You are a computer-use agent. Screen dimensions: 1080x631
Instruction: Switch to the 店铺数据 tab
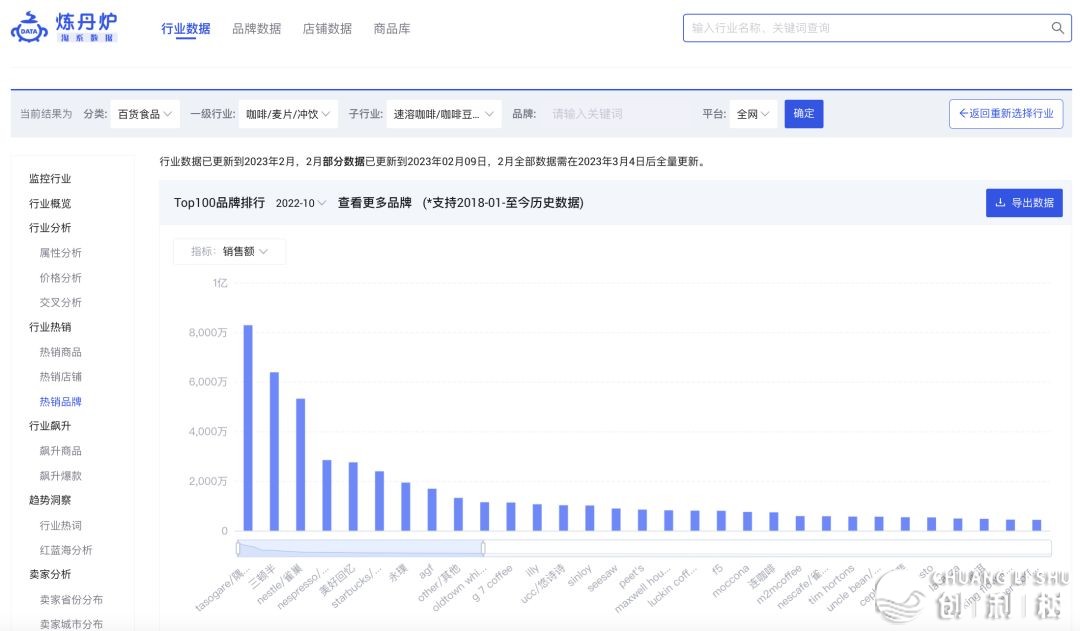click(x=327, y=29)
